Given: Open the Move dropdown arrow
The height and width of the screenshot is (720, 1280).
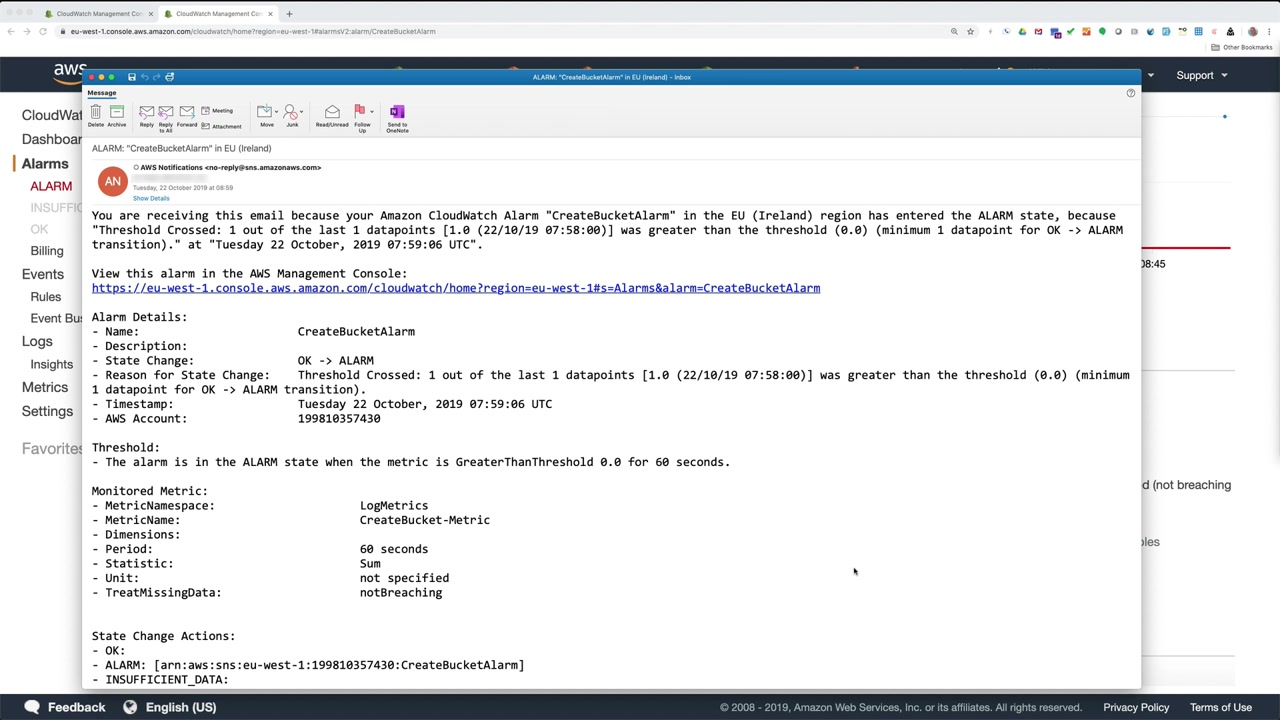Looking at the screenshot, I should point(276,112).
